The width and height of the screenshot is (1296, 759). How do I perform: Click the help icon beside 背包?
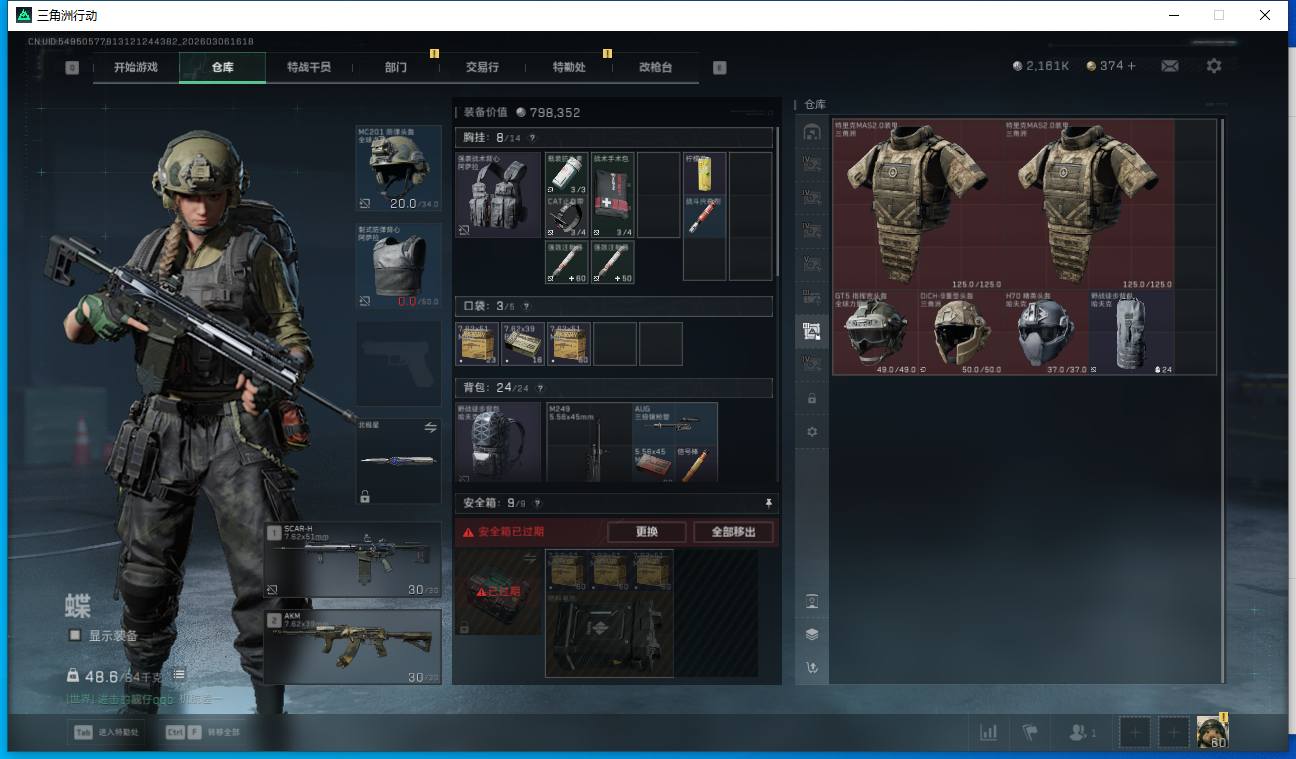point(539,388)
